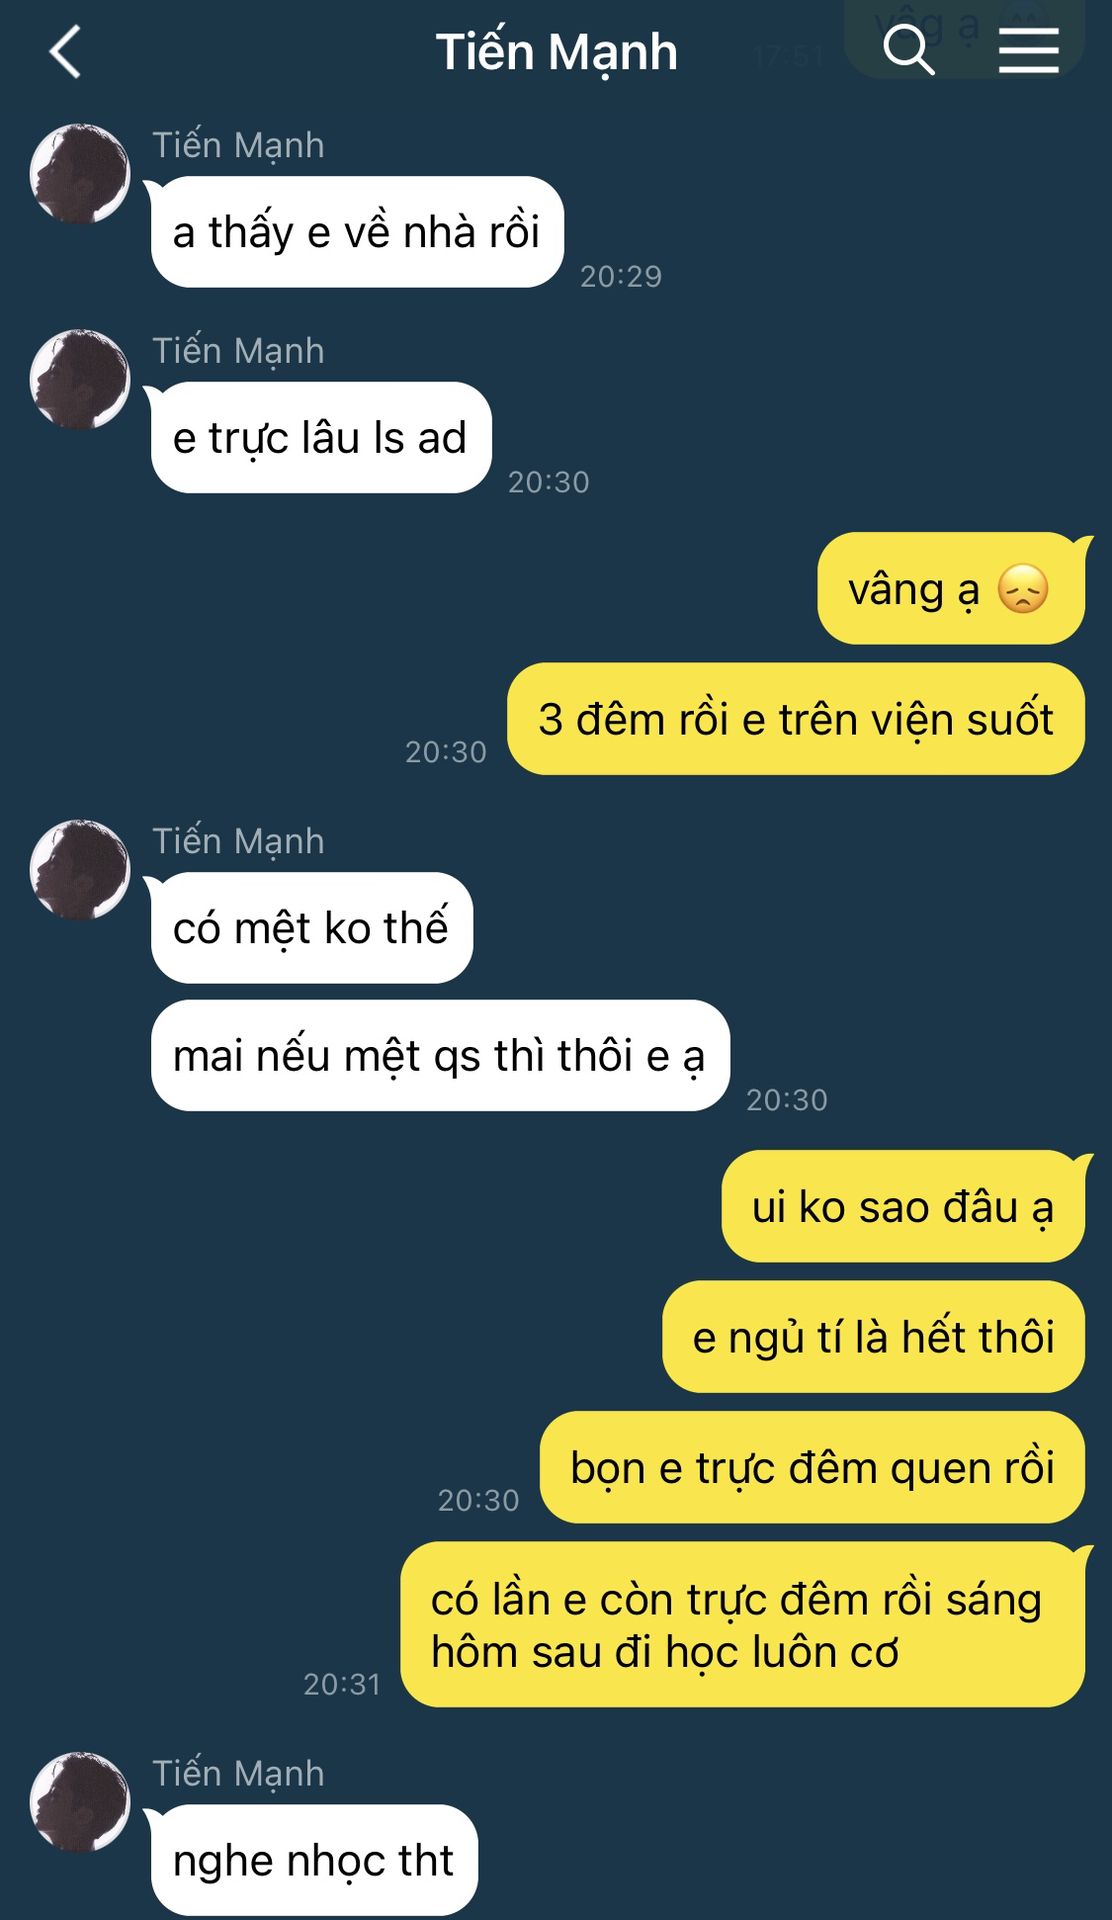Select the bubble 'ui ko sao đâu ạ'
The height and width of the screenshot is (1920, 1112).
(903, 1206)
